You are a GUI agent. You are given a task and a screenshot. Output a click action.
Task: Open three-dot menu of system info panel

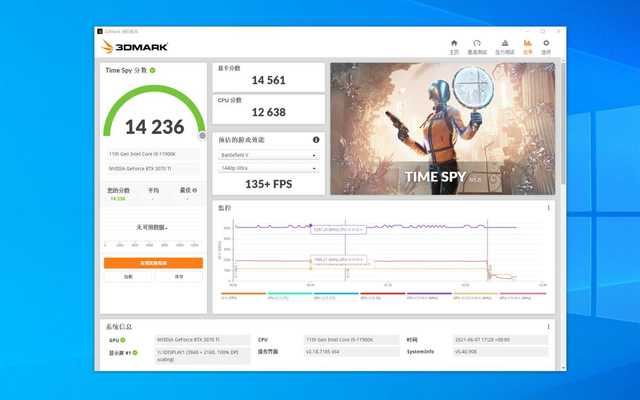pyautogui.click(x=548, y=327)
